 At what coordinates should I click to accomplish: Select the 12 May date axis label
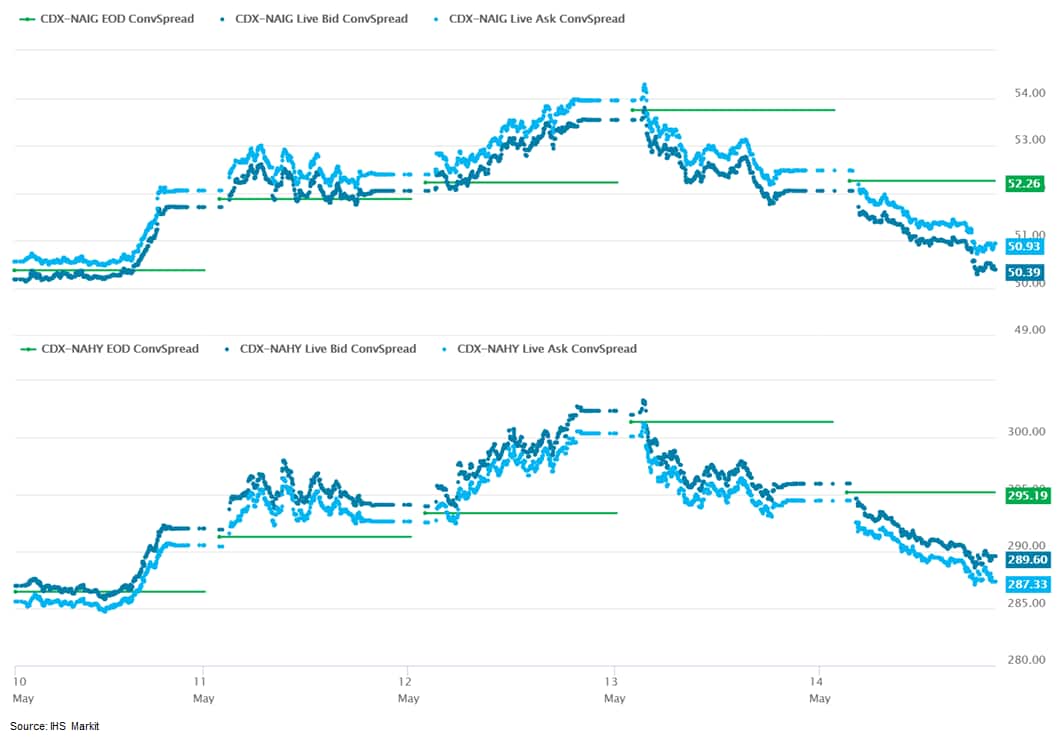click(408, 690)
